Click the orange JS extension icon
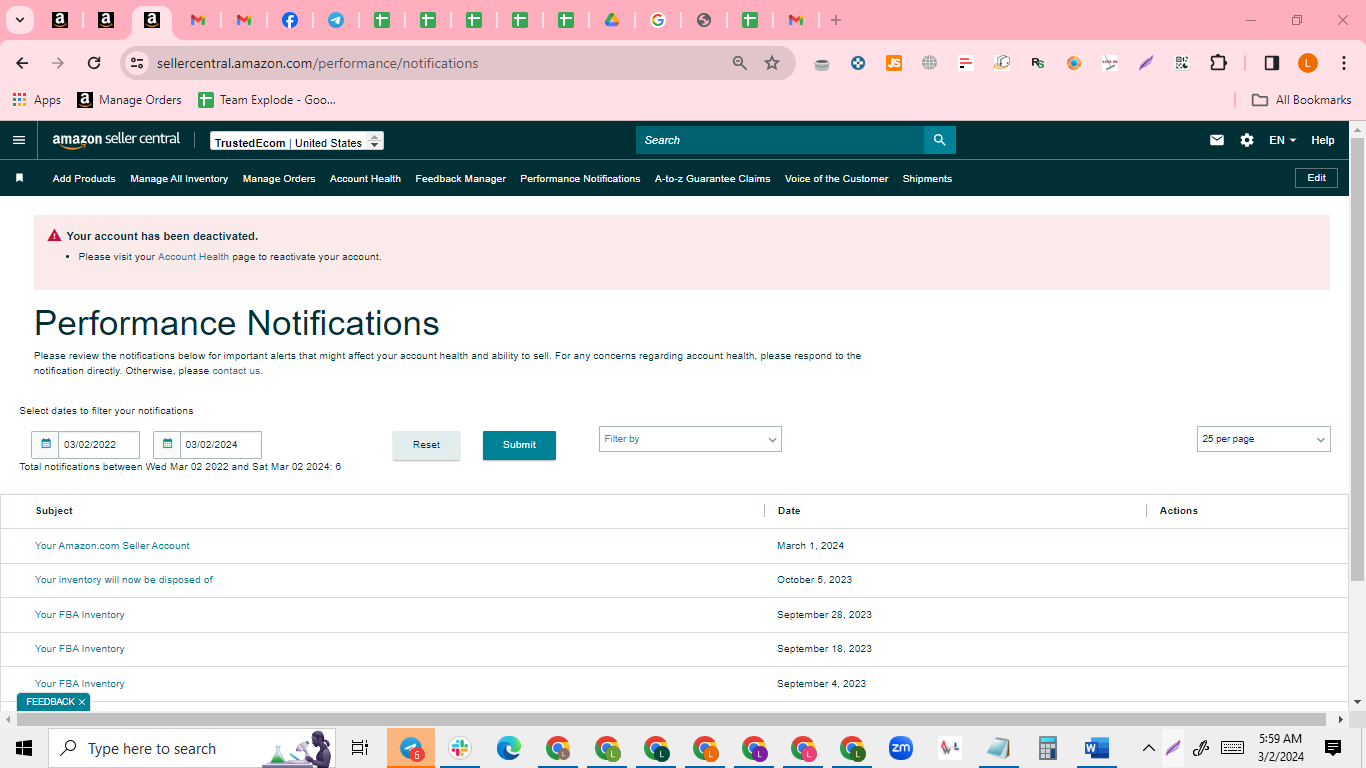The height and width of the screenshot is (768, 1366). tap(894, 63)
